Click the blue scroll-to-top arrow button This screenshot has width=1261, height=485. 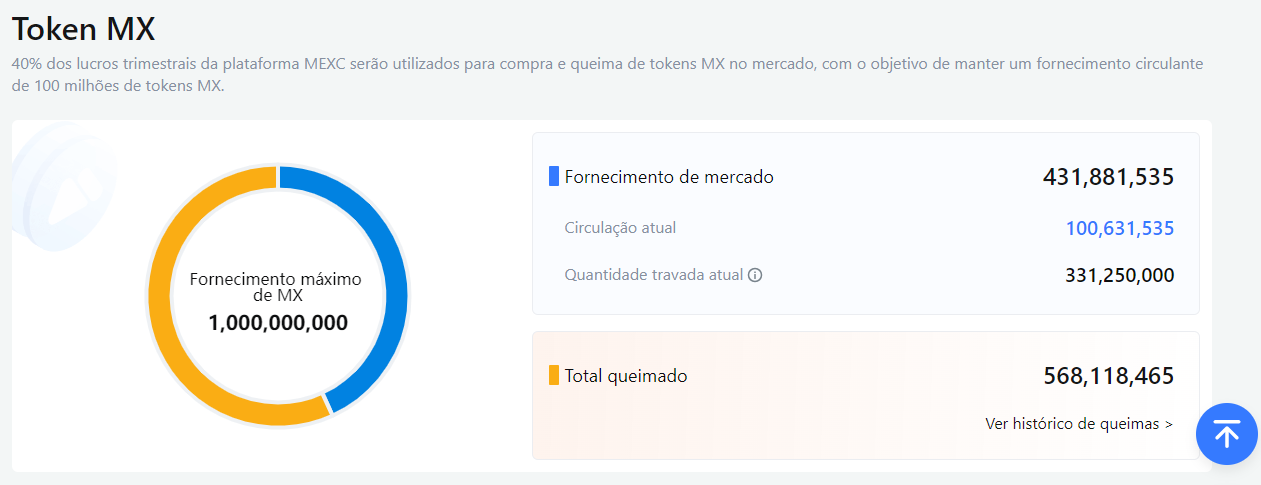(x=1227, y=434)
